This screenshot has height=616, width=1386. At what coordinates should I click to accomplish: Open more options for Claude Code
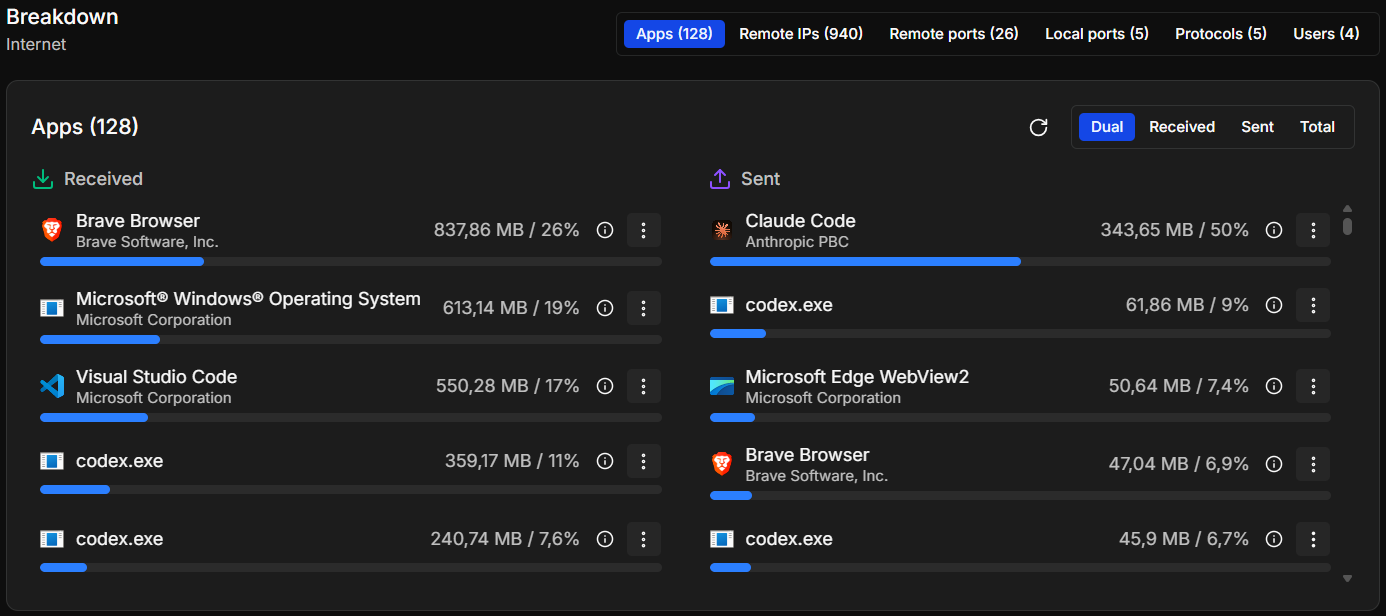click(1313, 230)
